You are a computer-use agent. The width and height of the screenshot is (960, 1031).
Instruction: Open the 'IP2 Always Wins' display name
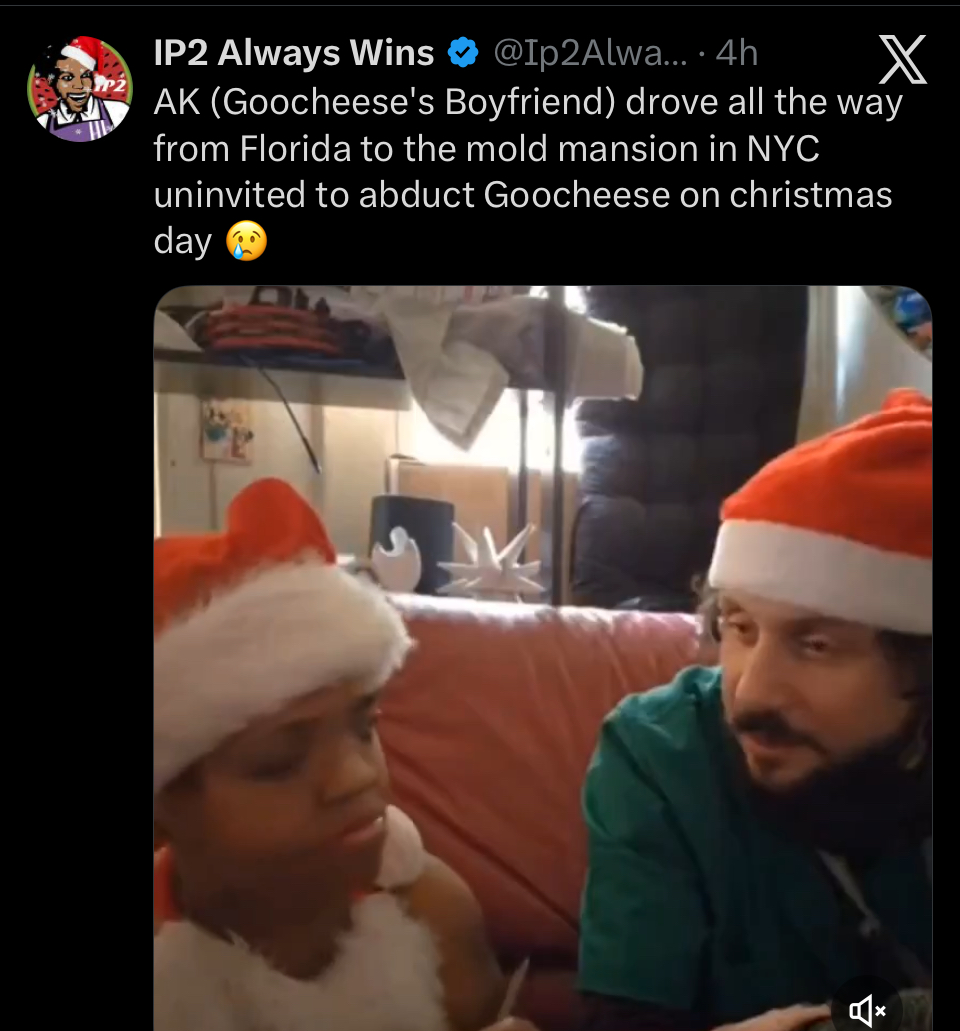click(294, 53)
